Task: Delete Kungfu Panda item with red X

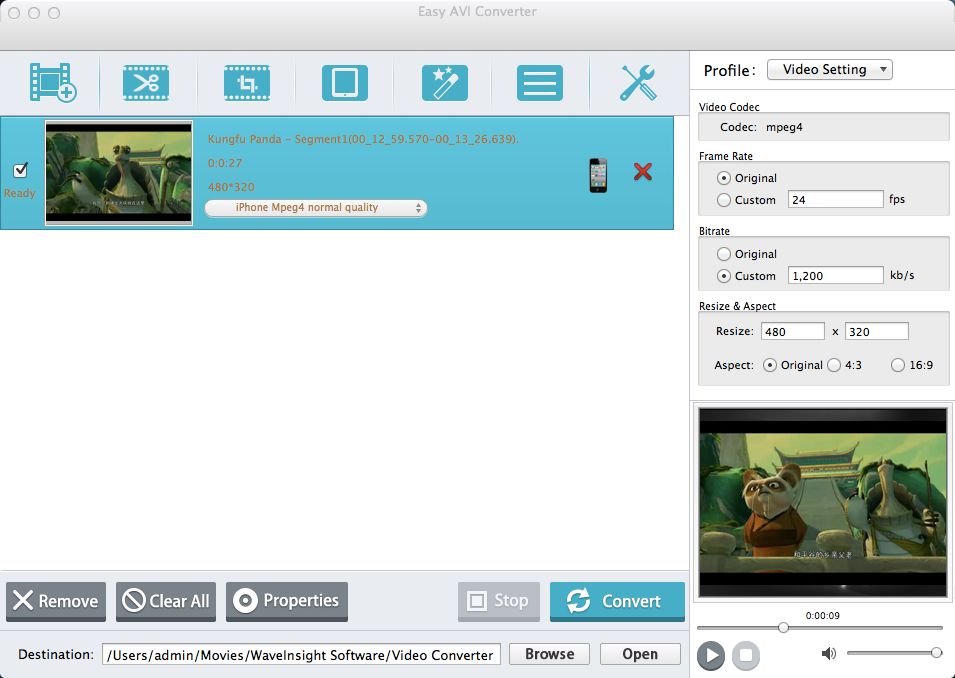Action: tap(643, 172)
